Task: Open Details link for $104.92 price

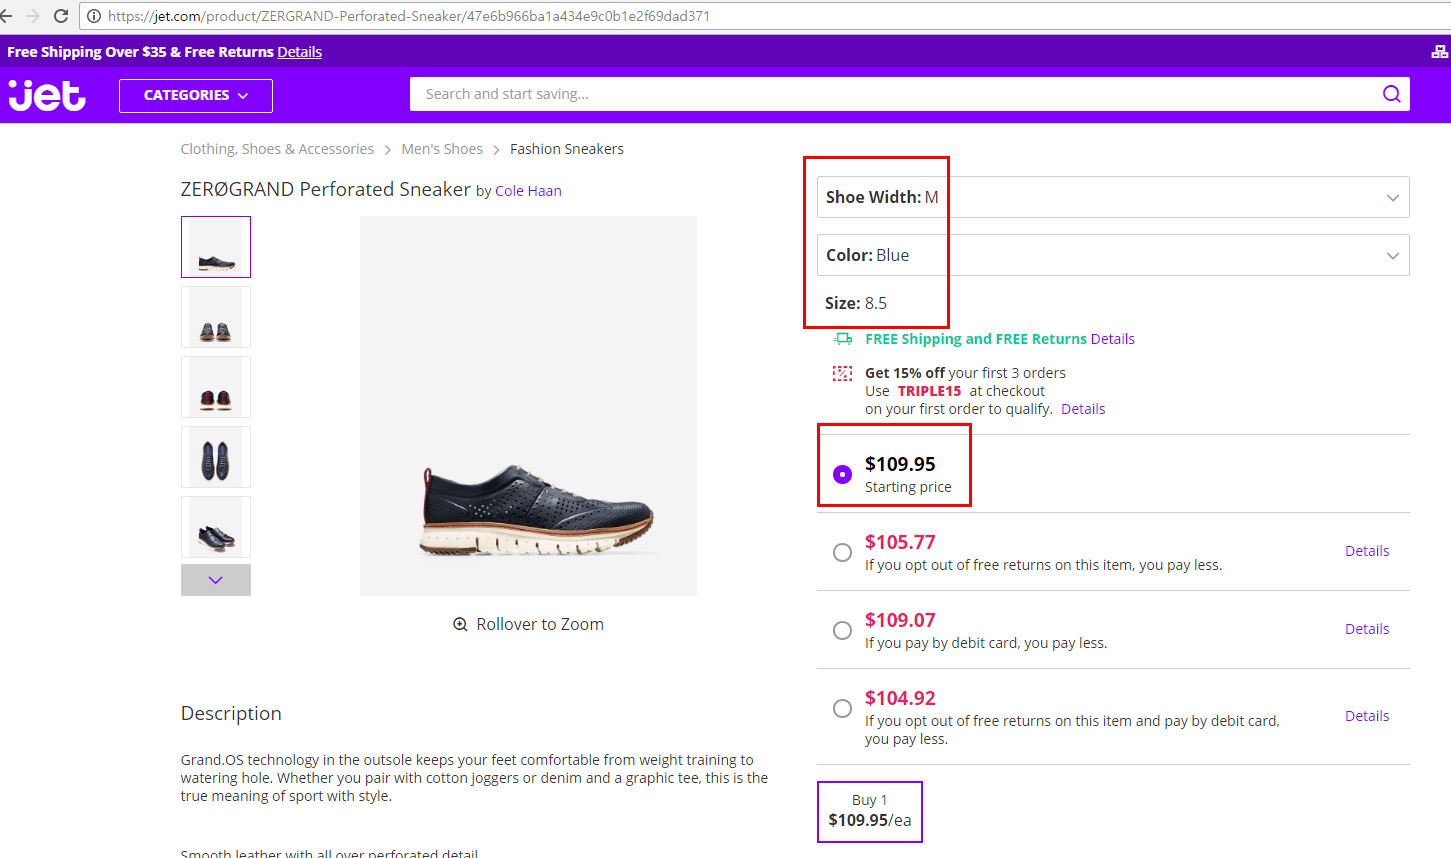Action: pyautogui.click(x=1367, y=716)
